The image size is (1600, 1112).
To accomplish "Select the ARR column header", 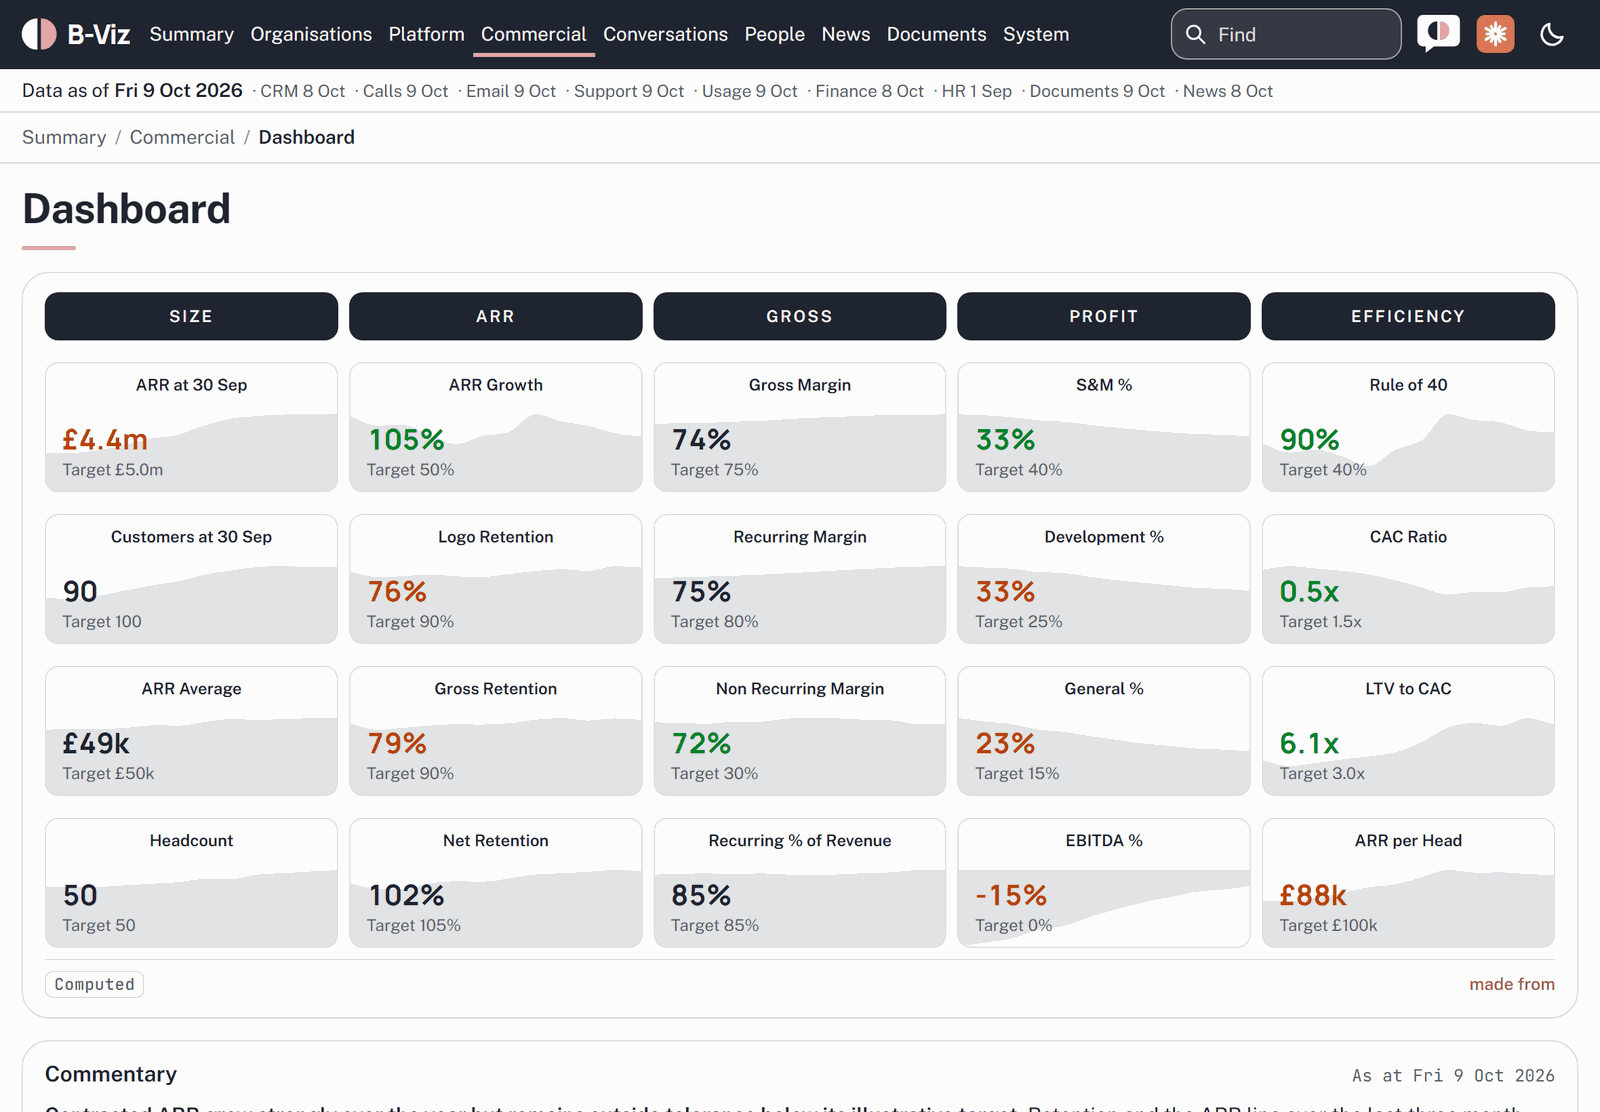I will (x=495, y=316).
